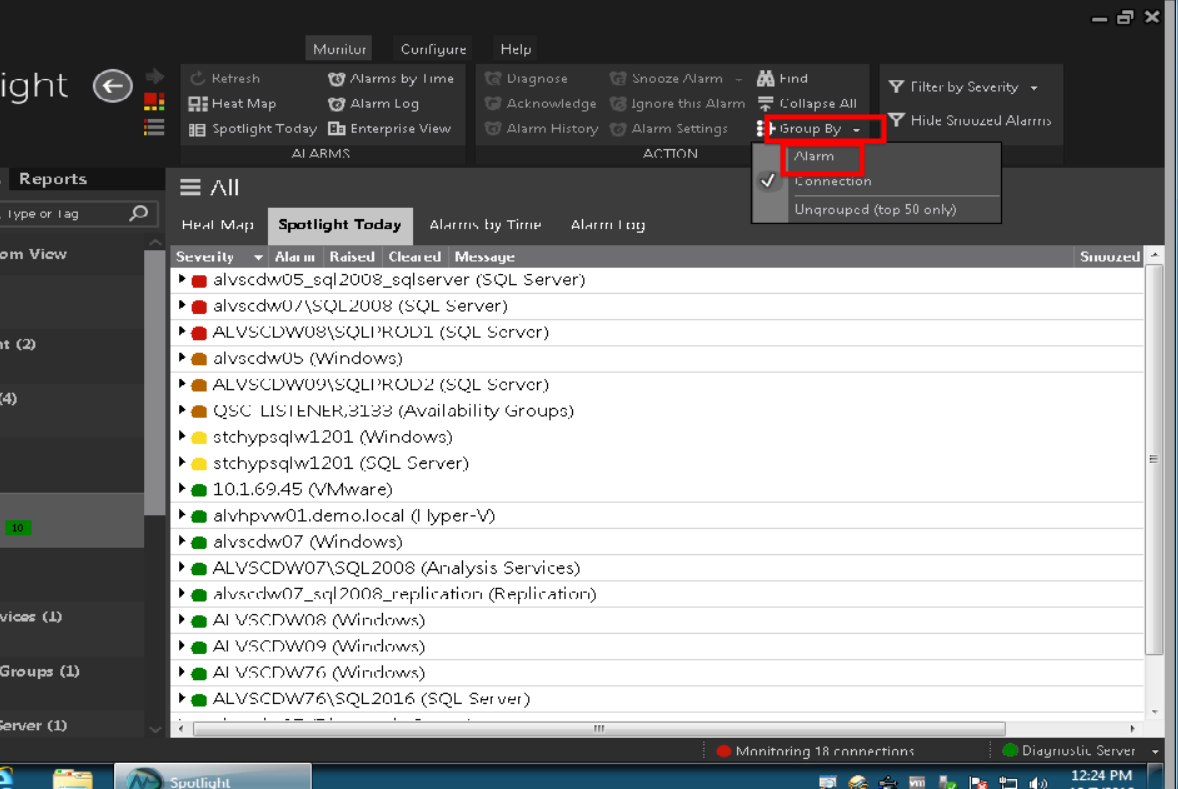
Task: Click the Reports sidebar header
Action: click(53, 179)
